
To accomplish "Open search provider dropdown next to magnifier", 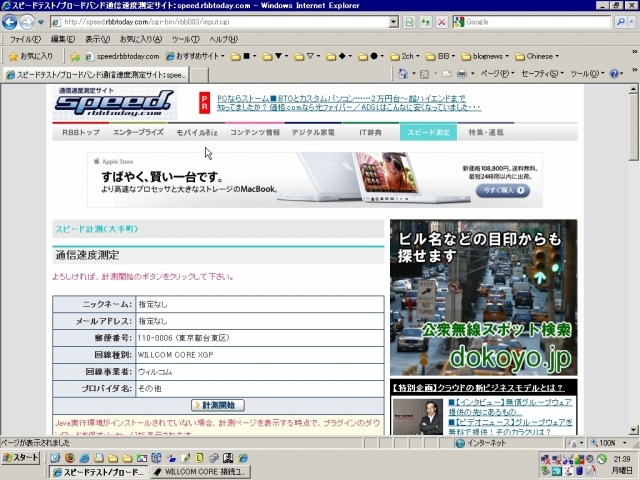I will pos(632,22).
